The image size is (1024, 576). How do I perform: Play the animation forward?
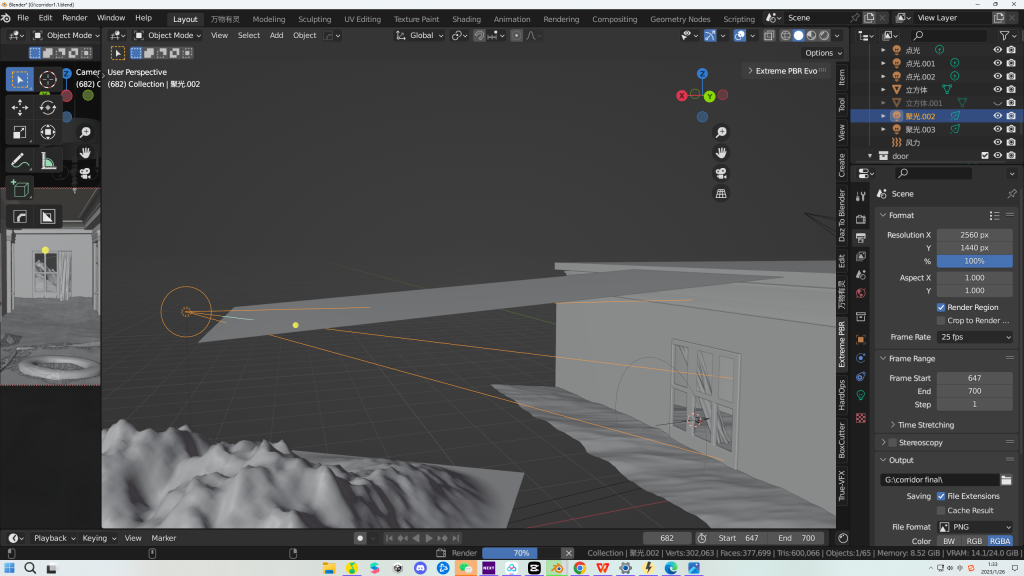[x=429, y=538]
